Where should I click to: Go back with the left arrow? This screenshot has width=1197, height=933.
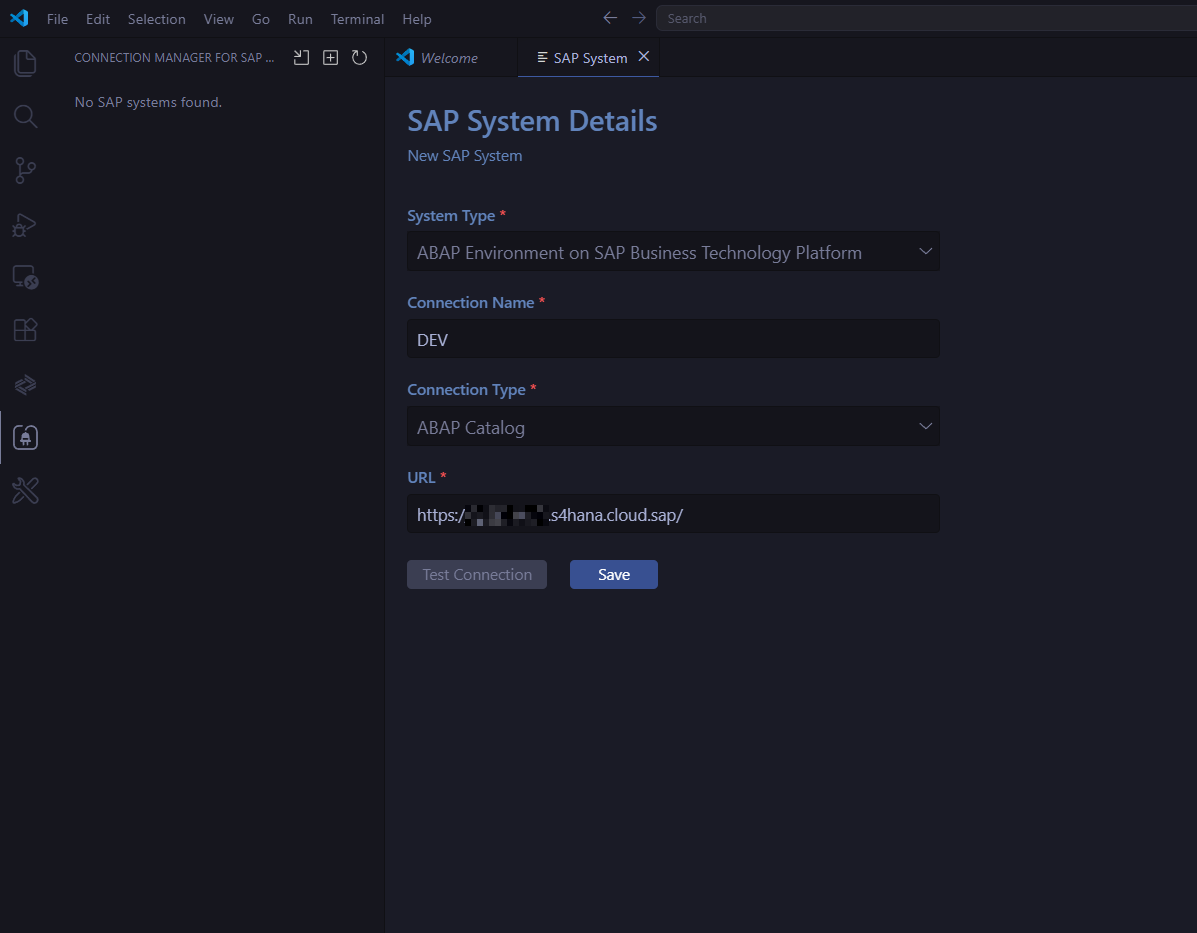[610, 18]
